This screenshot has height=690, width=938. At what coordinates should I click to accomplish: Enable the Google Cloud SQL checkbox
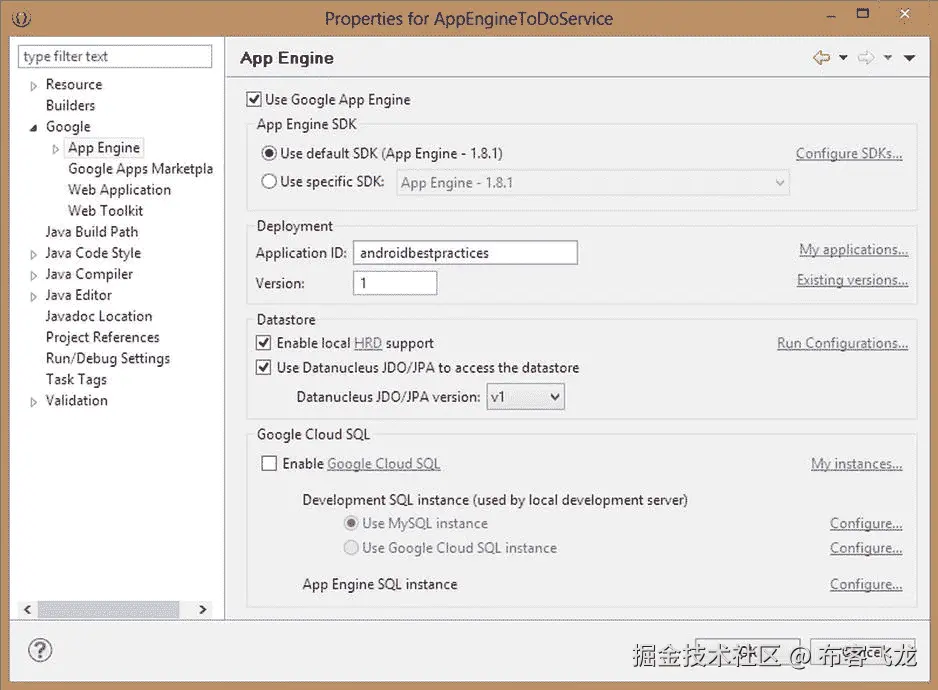coord(269,464)
